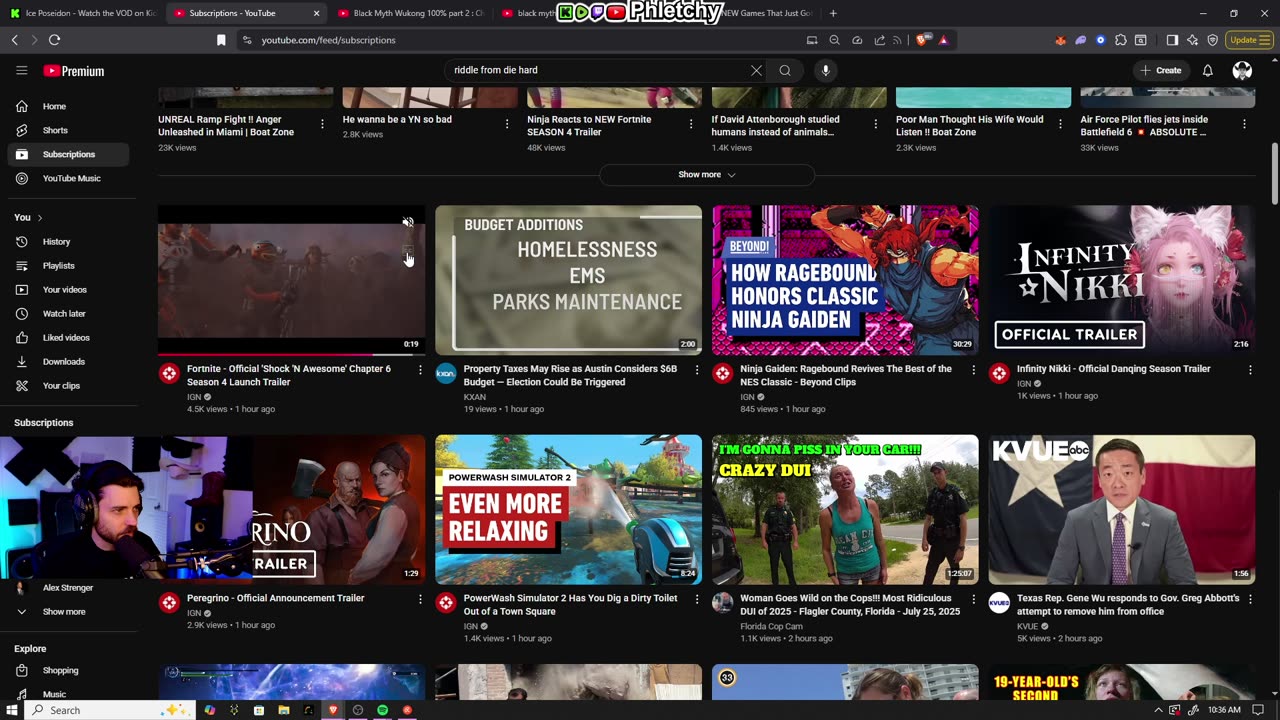
Task: Open the Florida Cop Cam channel avatar
Action: (x=722, y=603)
